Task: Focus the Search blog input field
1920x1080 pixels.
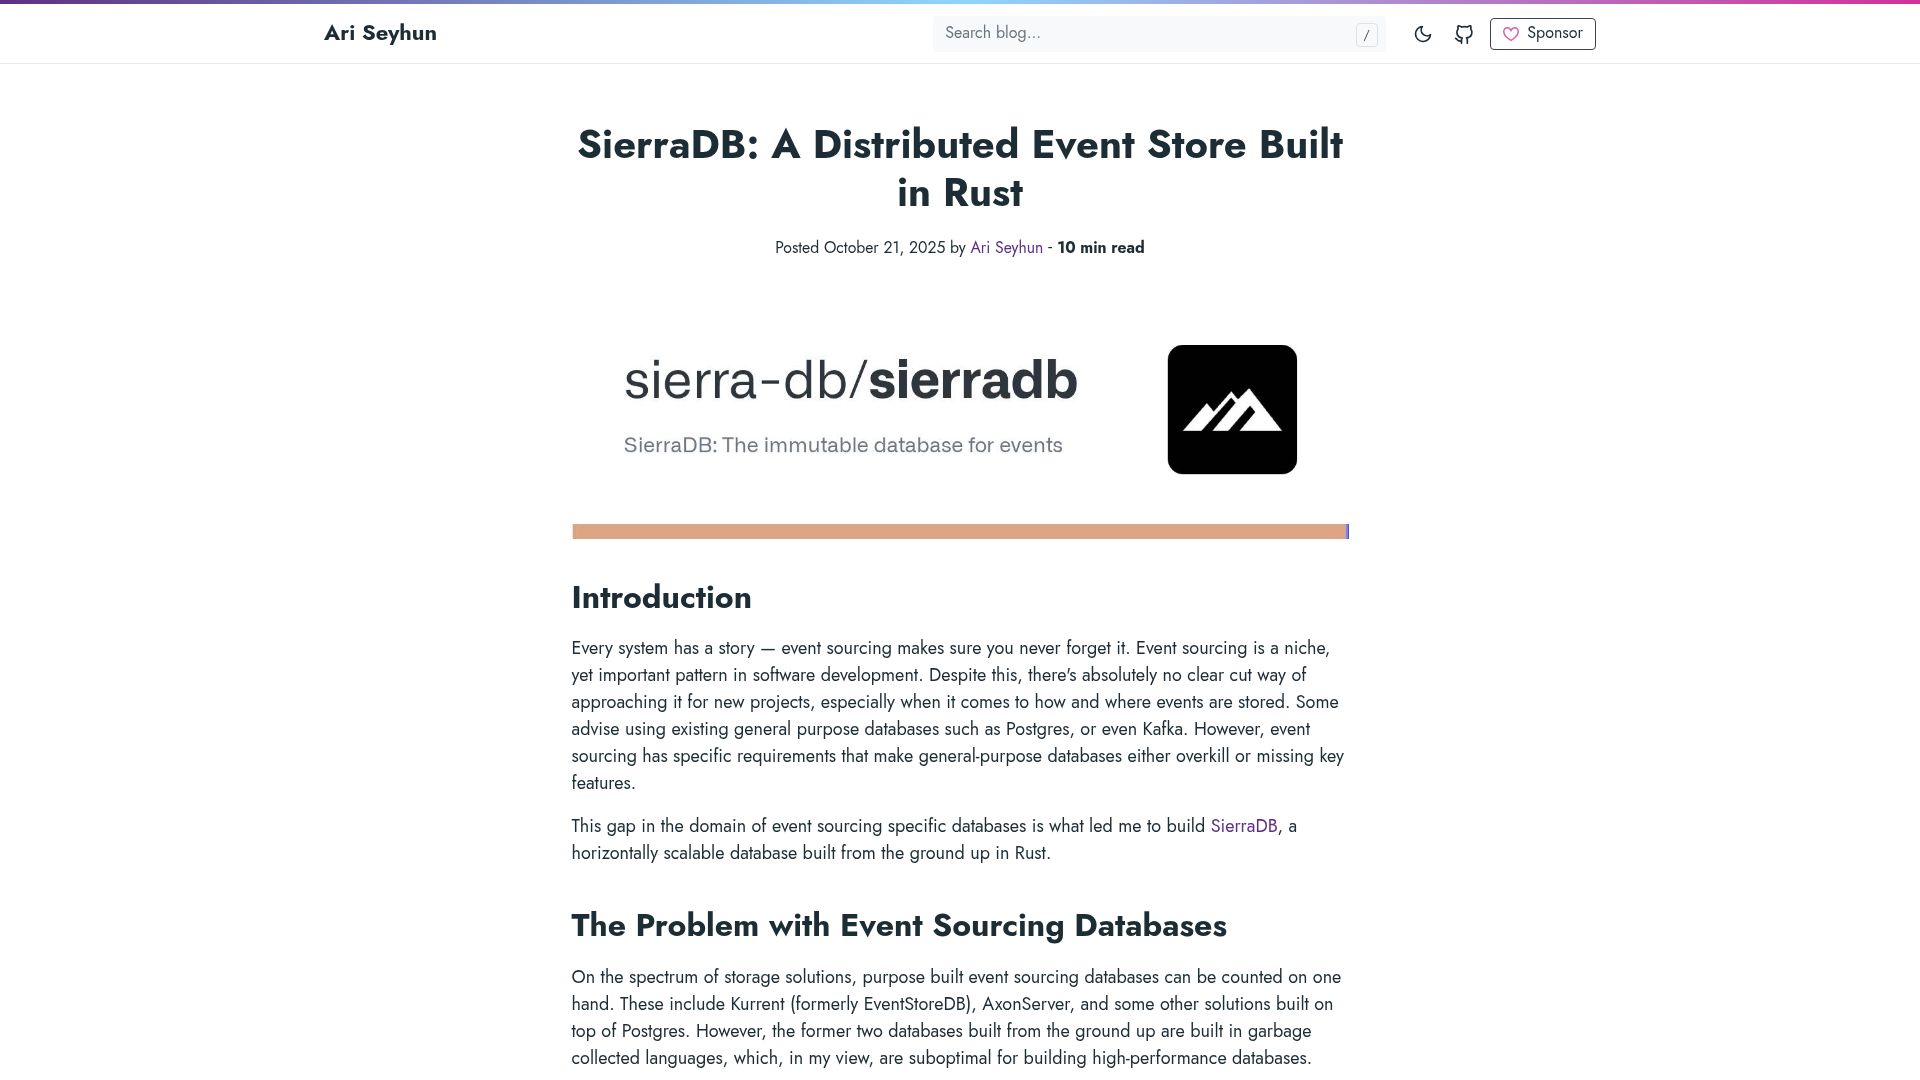Action: click(1159, 34)
